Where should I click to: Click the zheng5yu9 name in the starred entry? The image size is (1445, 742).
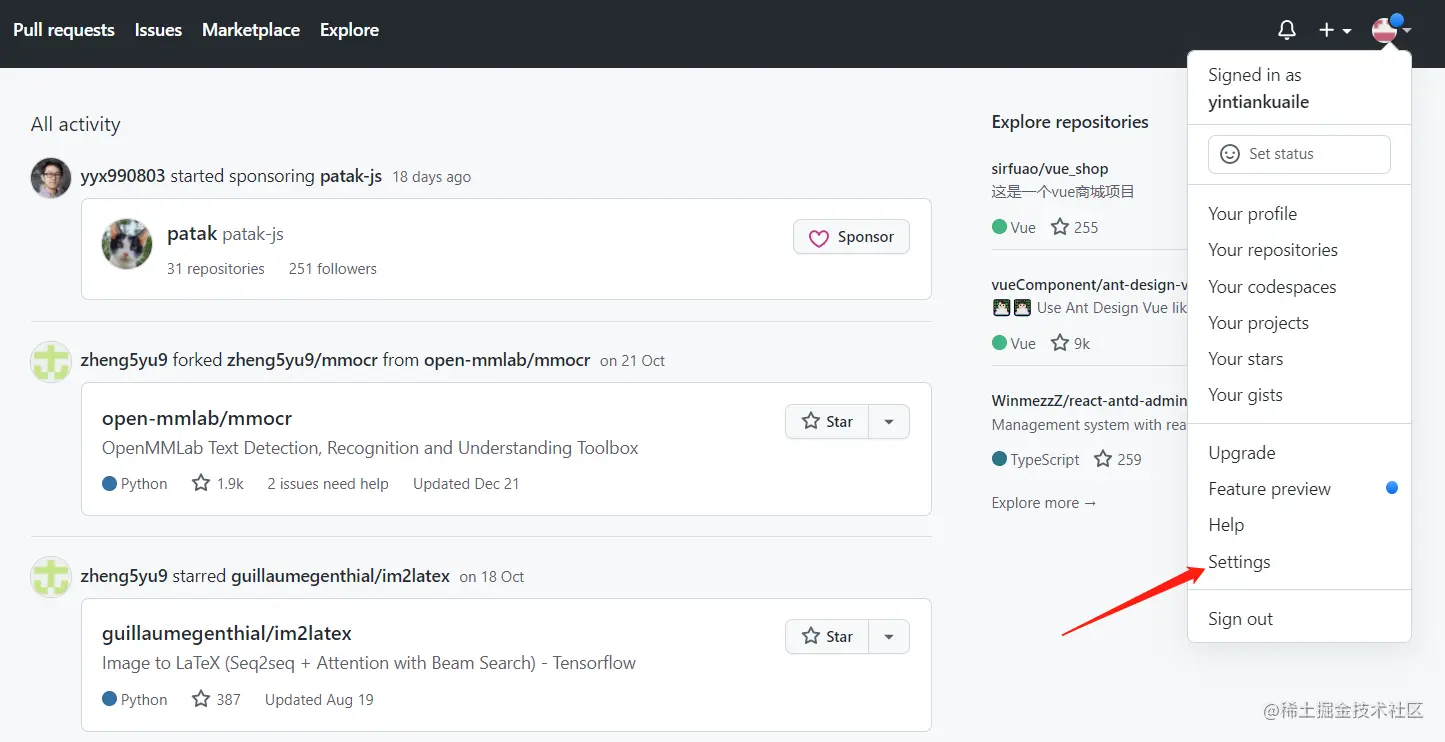[x=124, y=576]
